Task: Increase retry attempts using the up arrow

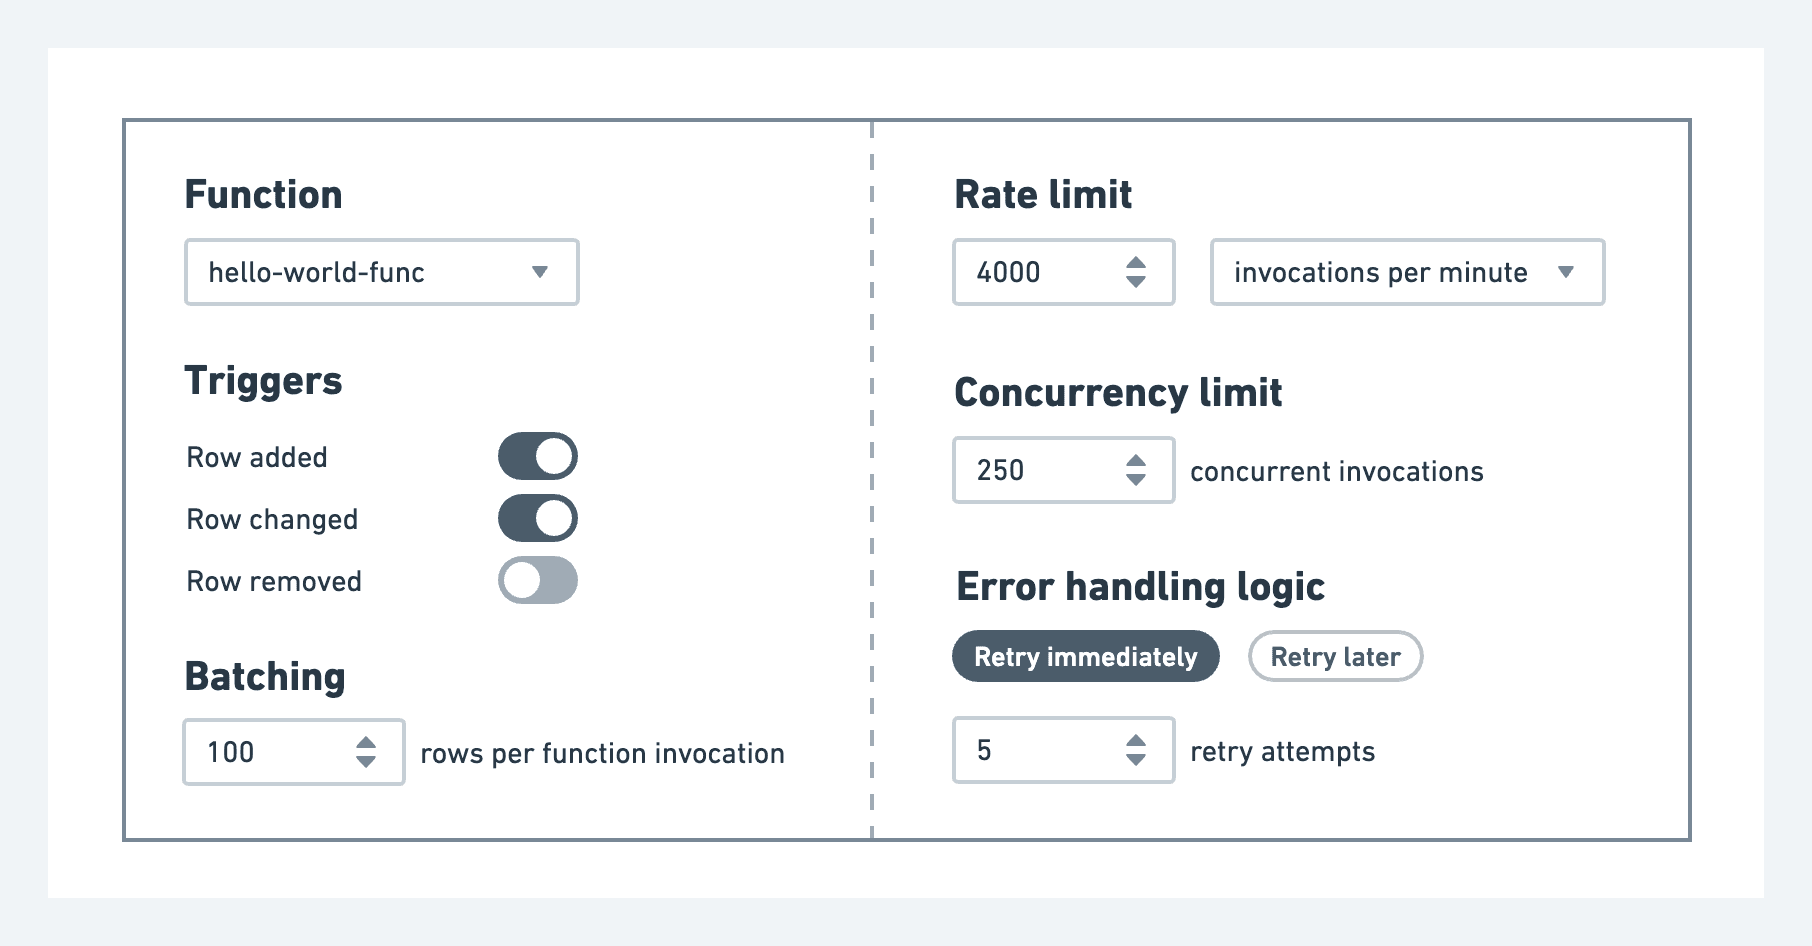Action: (1137, 740)
